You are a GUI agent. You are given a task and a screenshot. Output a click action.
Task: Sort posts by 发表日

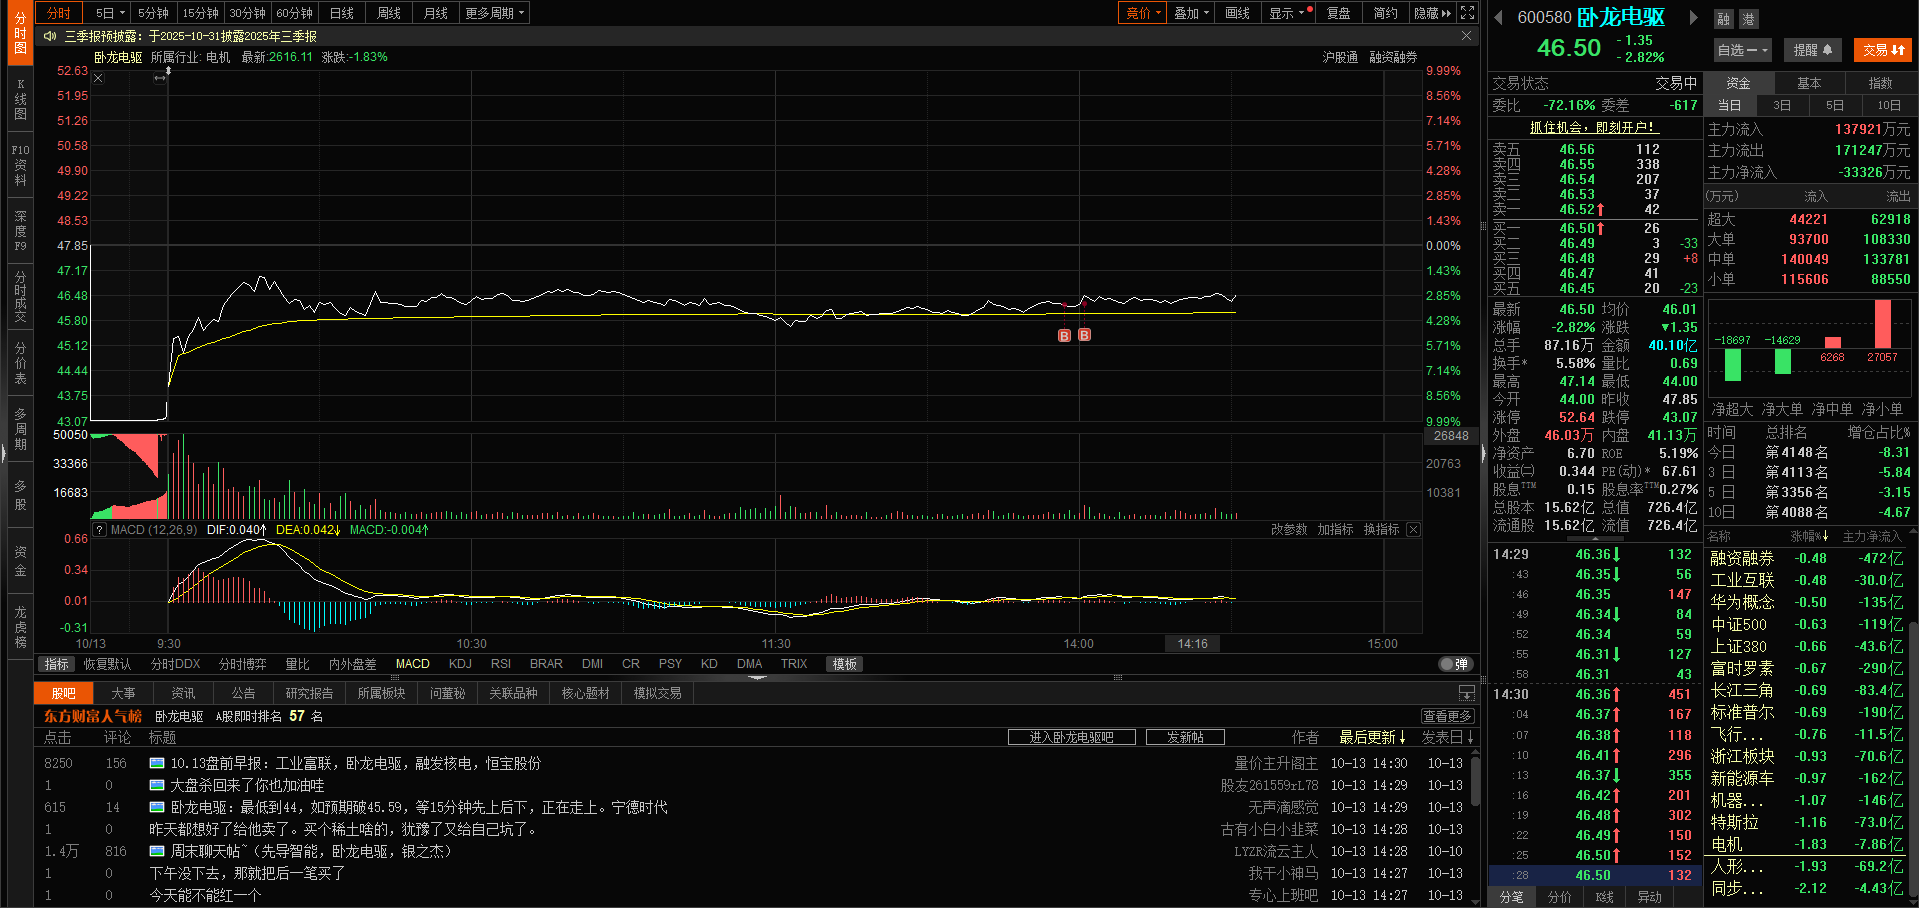[x=1448, y=737]
